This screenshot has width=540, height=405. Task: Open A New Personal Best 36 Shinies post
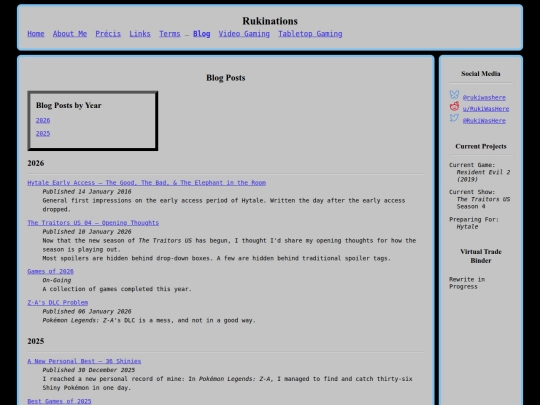point(84,361)
